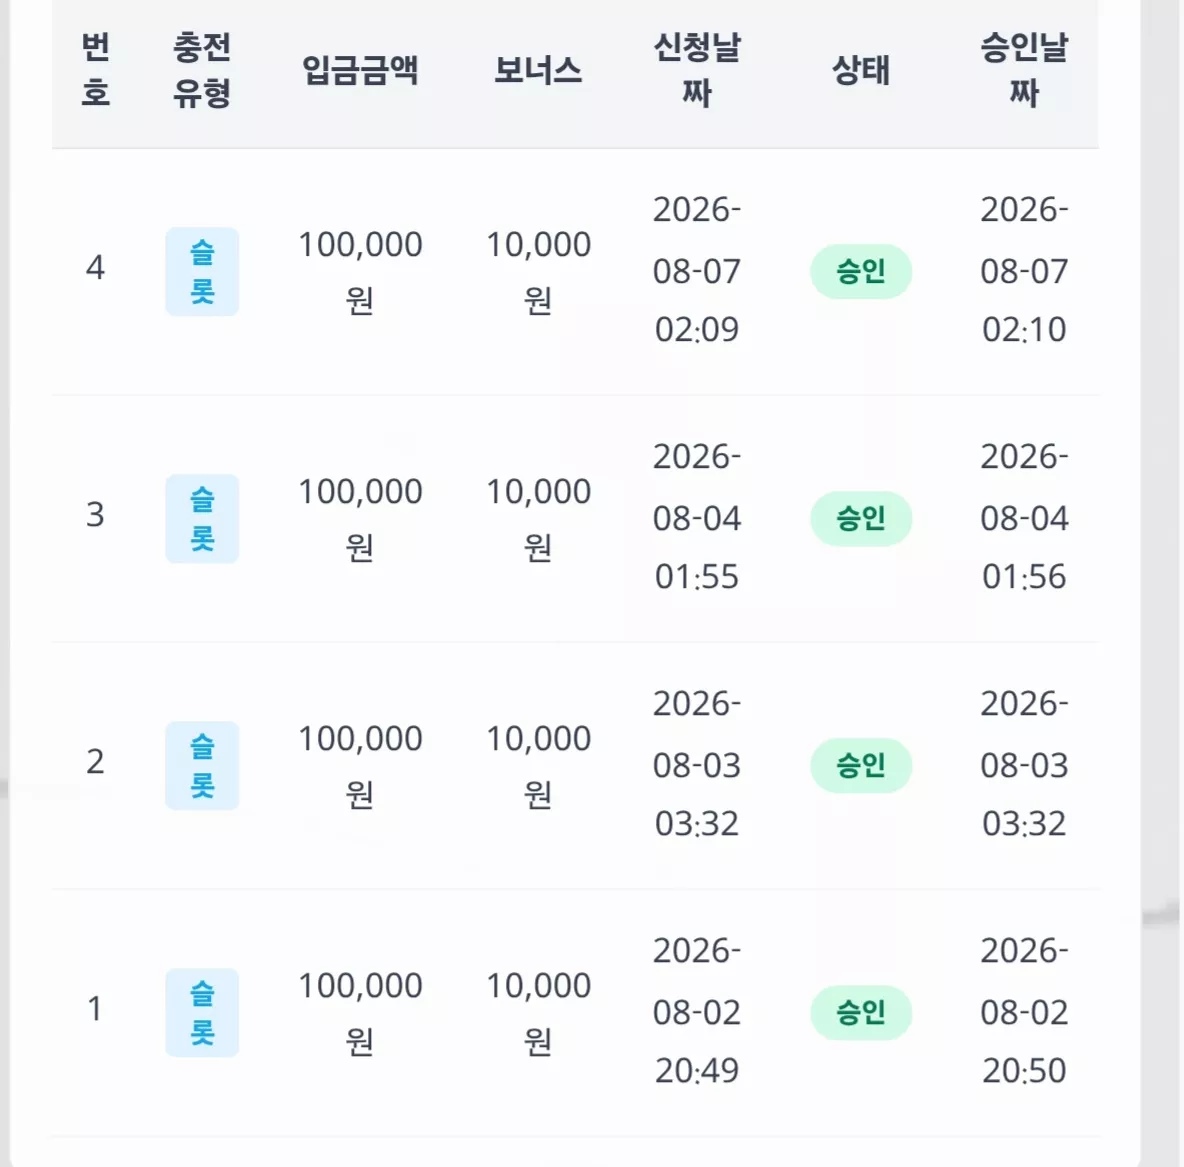Click the 입금금액 column header
Screen dimensions: 1184x1167
point(360,70)
